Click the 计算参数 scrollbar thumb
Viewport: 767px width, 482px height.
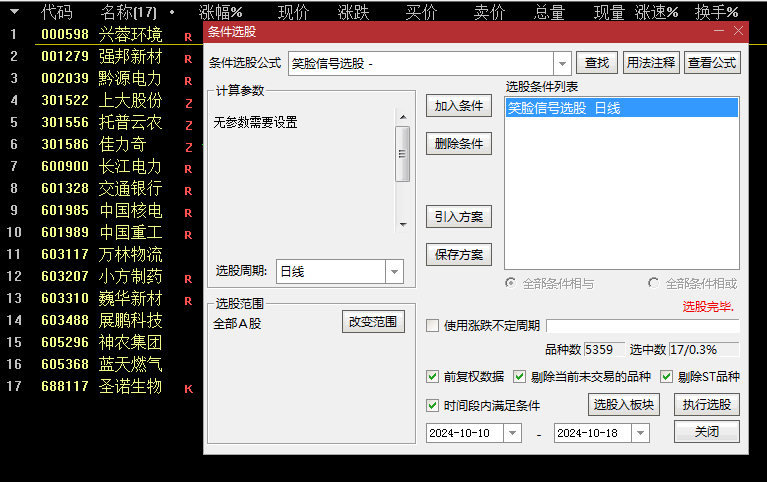click(403, 154)
